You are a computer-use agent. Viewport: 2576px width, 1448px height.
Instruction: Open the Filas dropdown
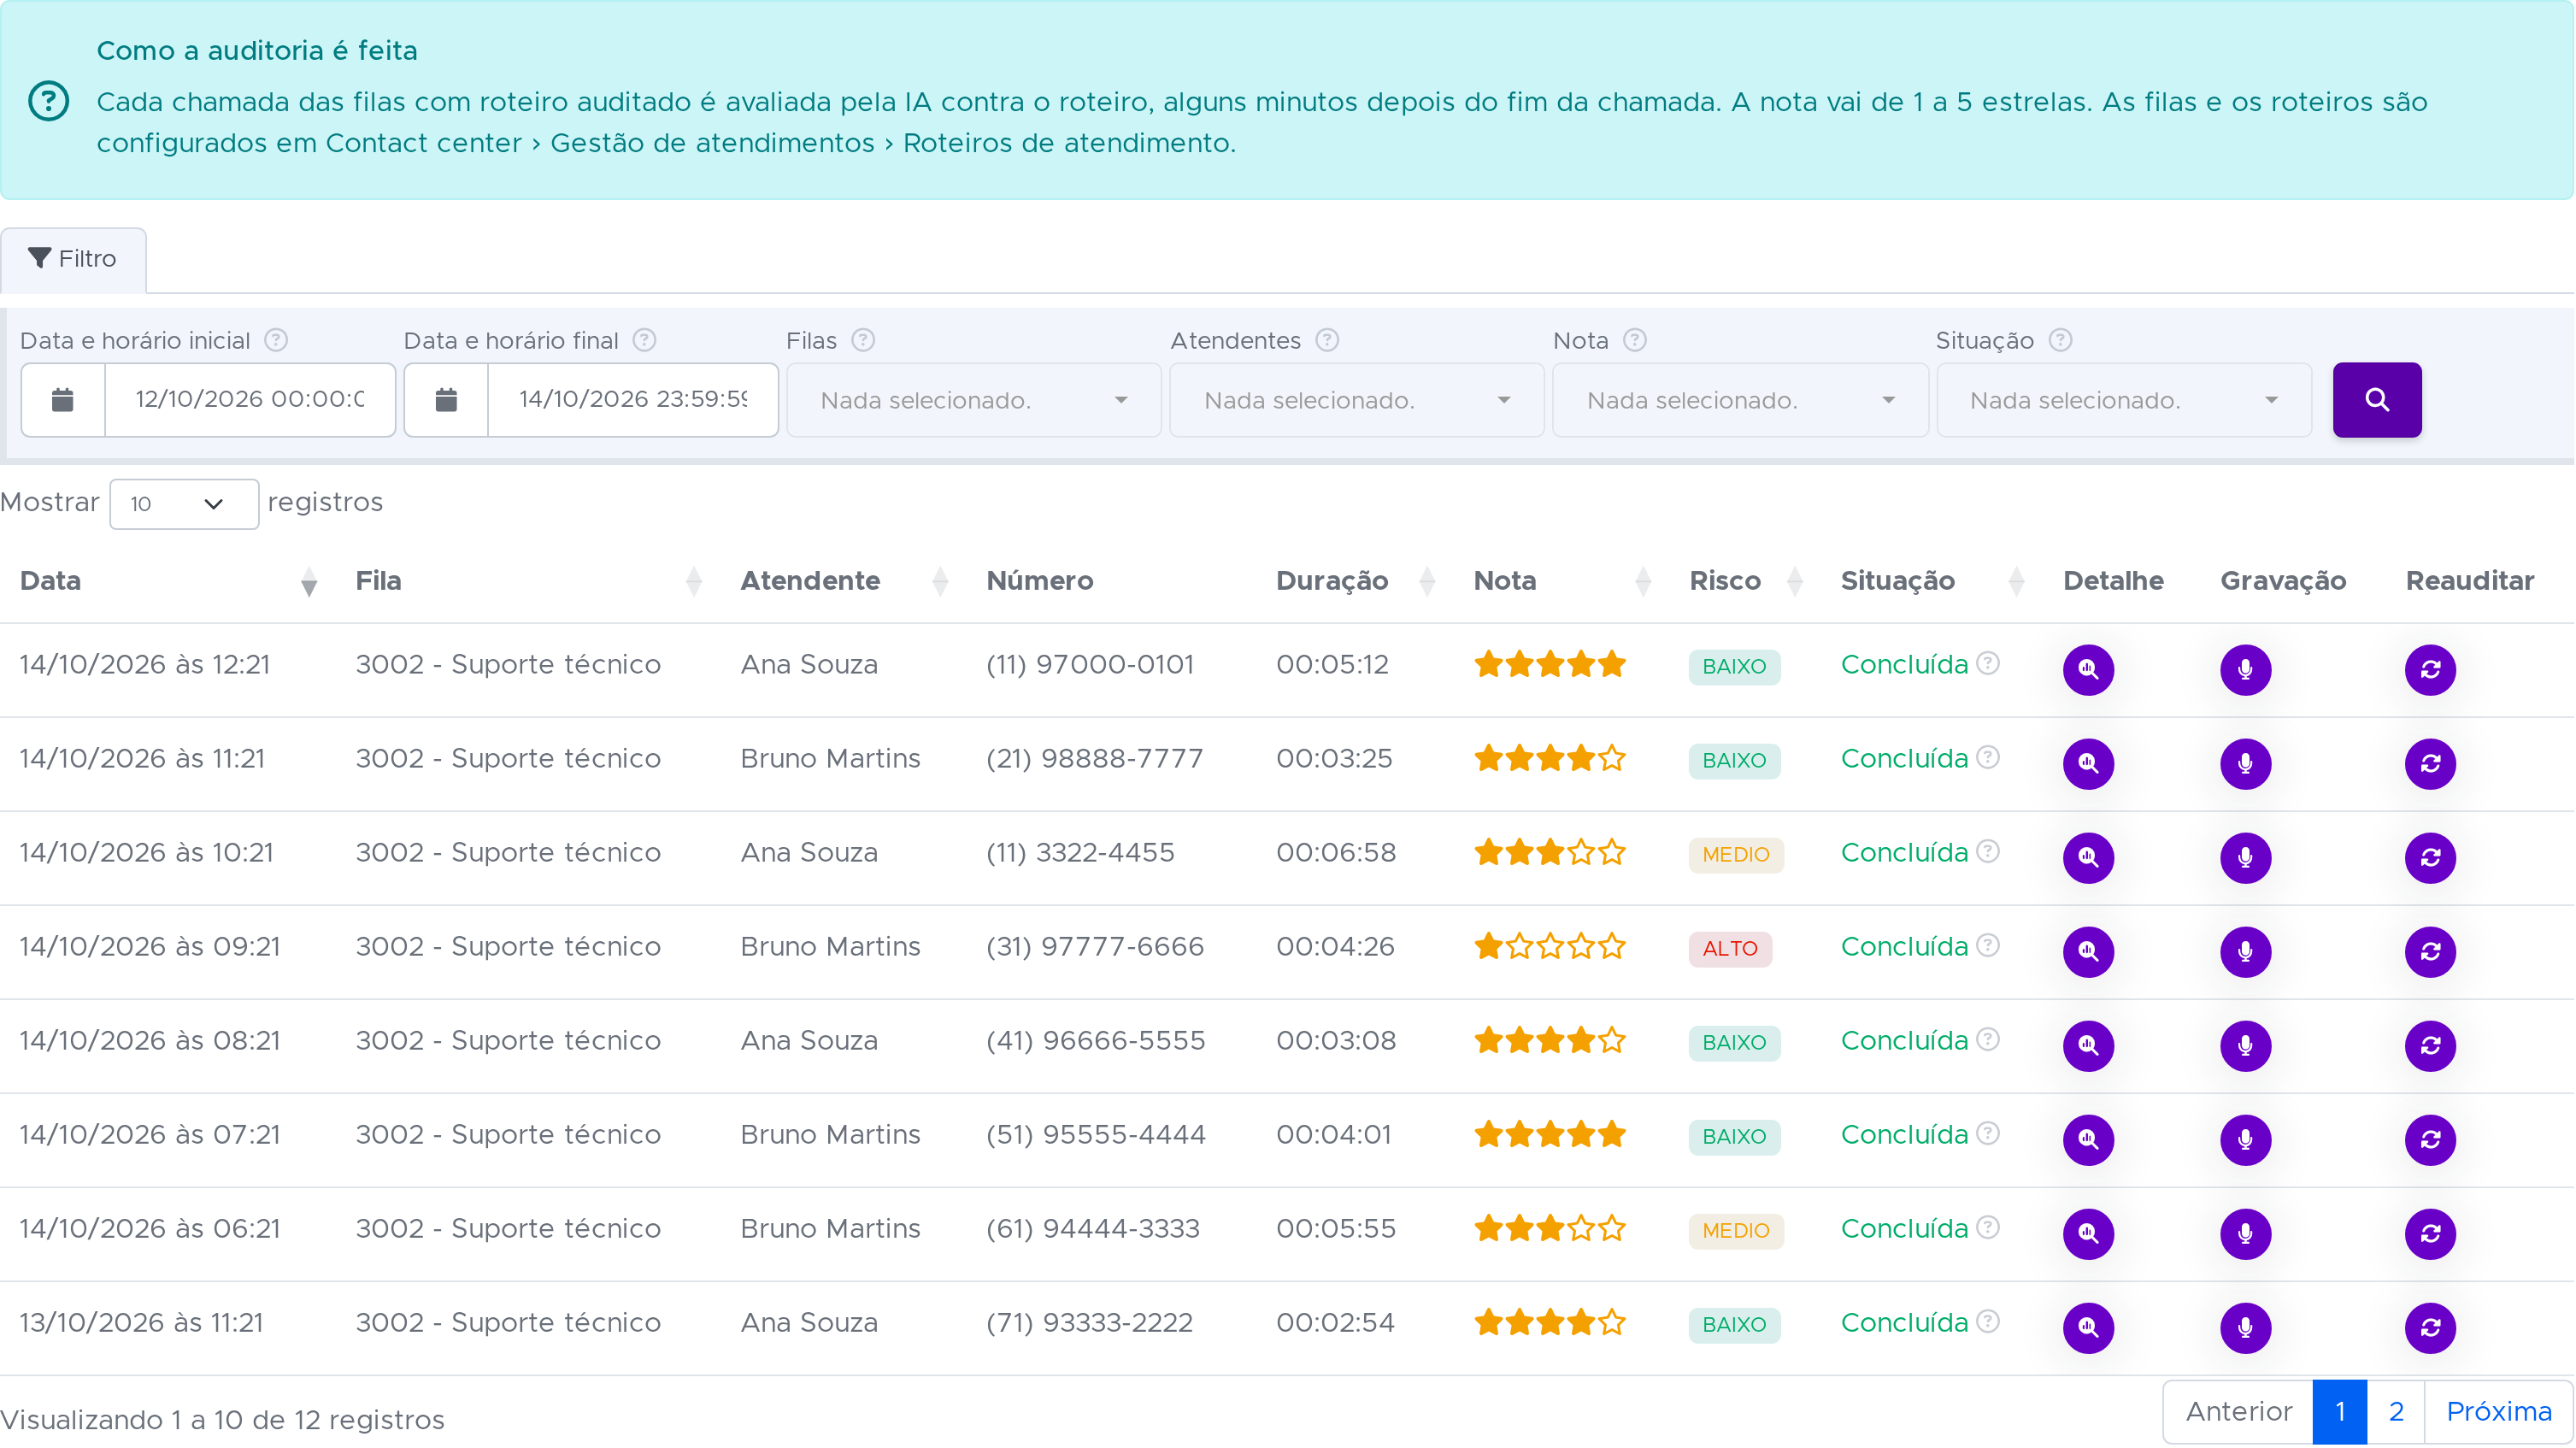973,400
